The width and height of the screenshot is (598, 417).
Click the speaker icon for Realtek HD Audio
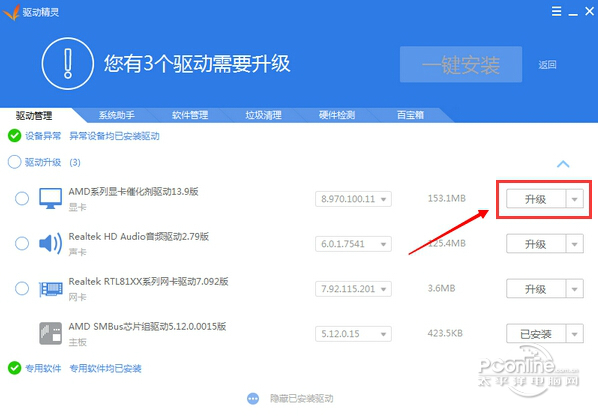pos(50,243)
